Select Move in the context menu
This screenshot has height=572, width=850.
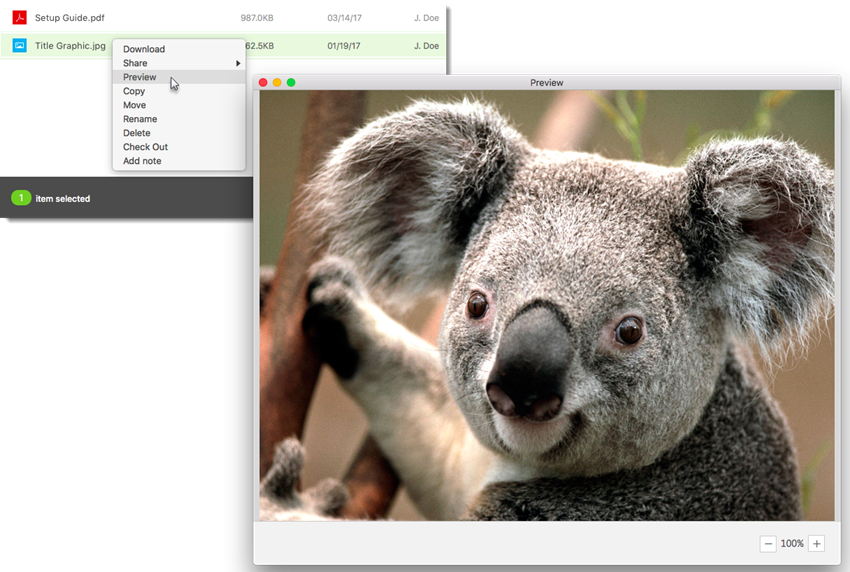tap(134, 105)
